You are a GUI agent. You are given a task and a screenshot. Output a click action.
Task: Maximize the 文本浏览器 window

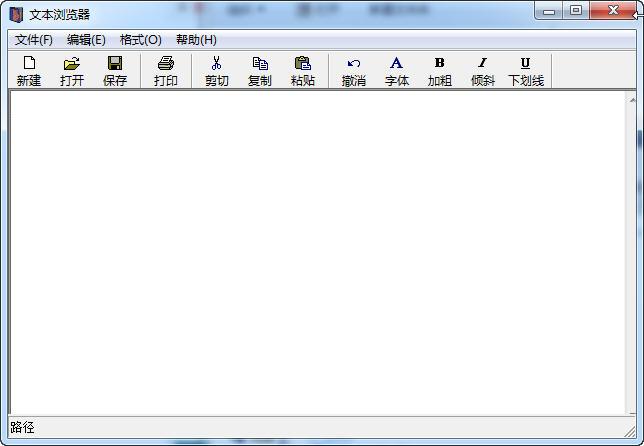click(577, 11)
